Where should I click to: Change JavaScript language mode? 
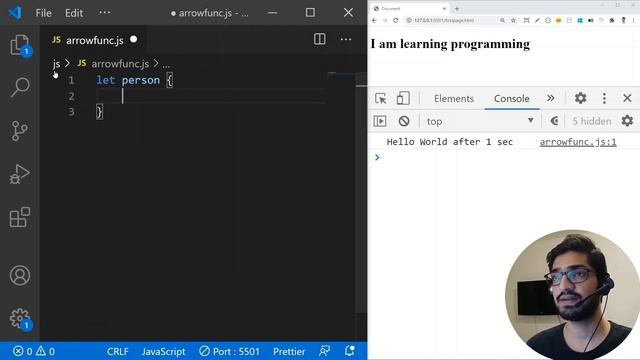click(x=164, y=351)
